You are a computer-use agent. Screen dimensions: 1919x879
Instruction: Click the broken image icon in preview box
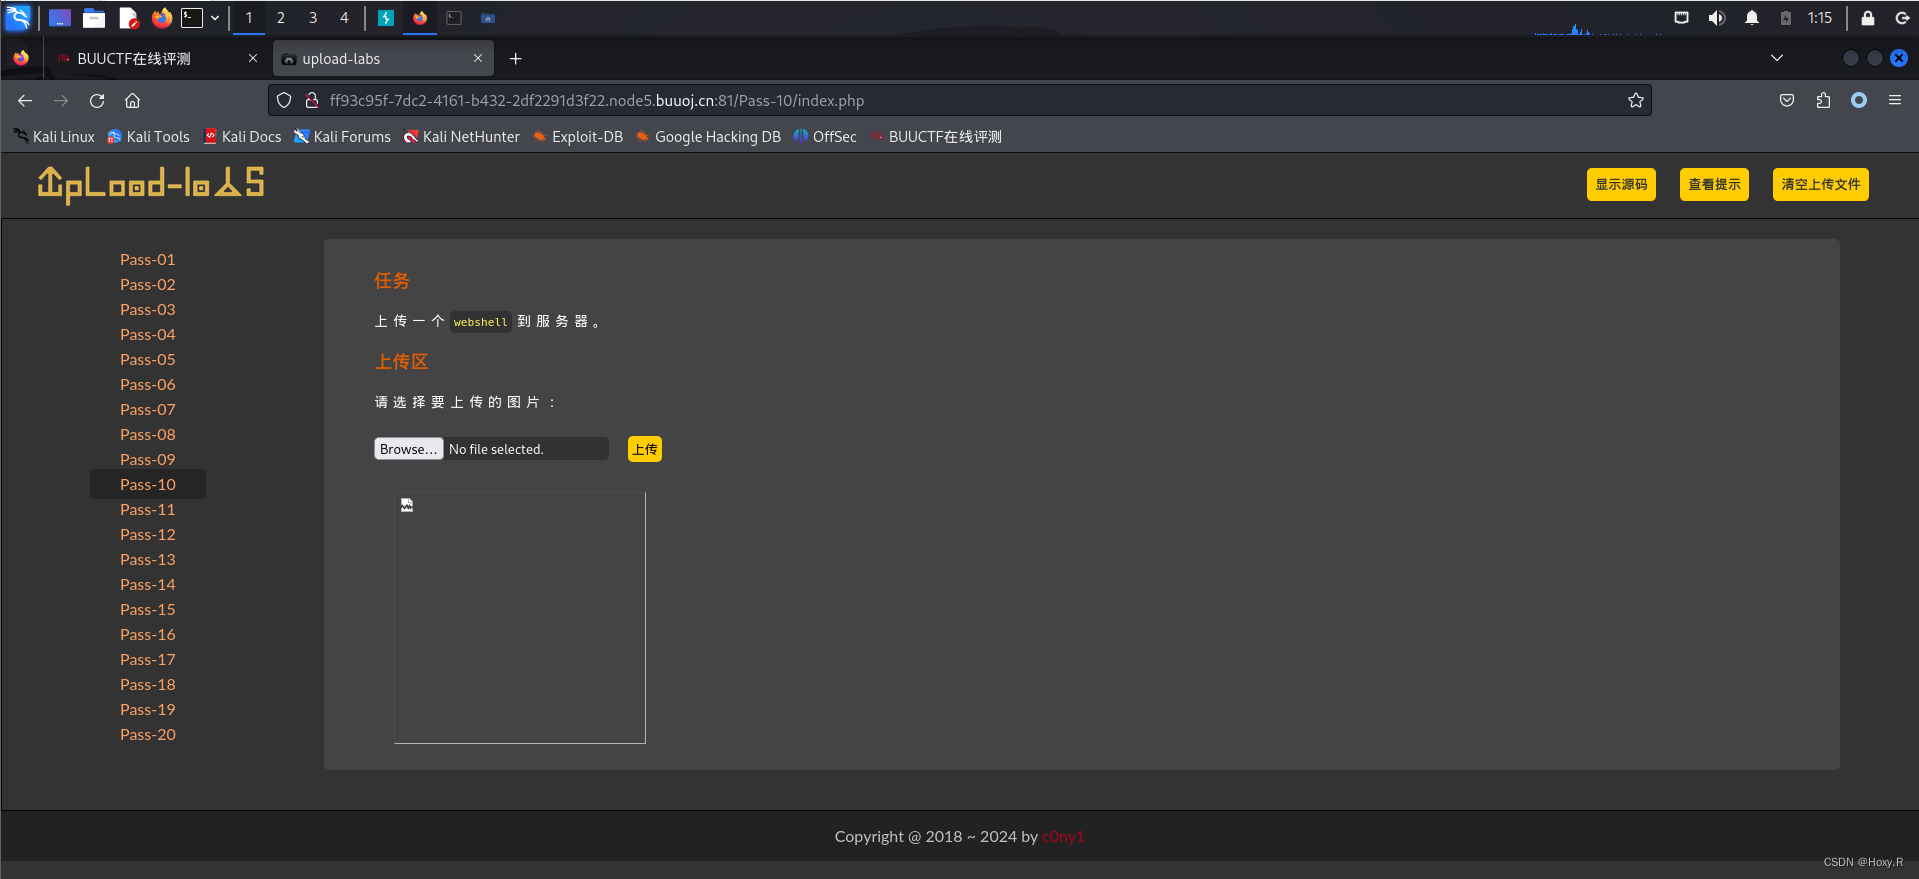click(x=407, y=505)
